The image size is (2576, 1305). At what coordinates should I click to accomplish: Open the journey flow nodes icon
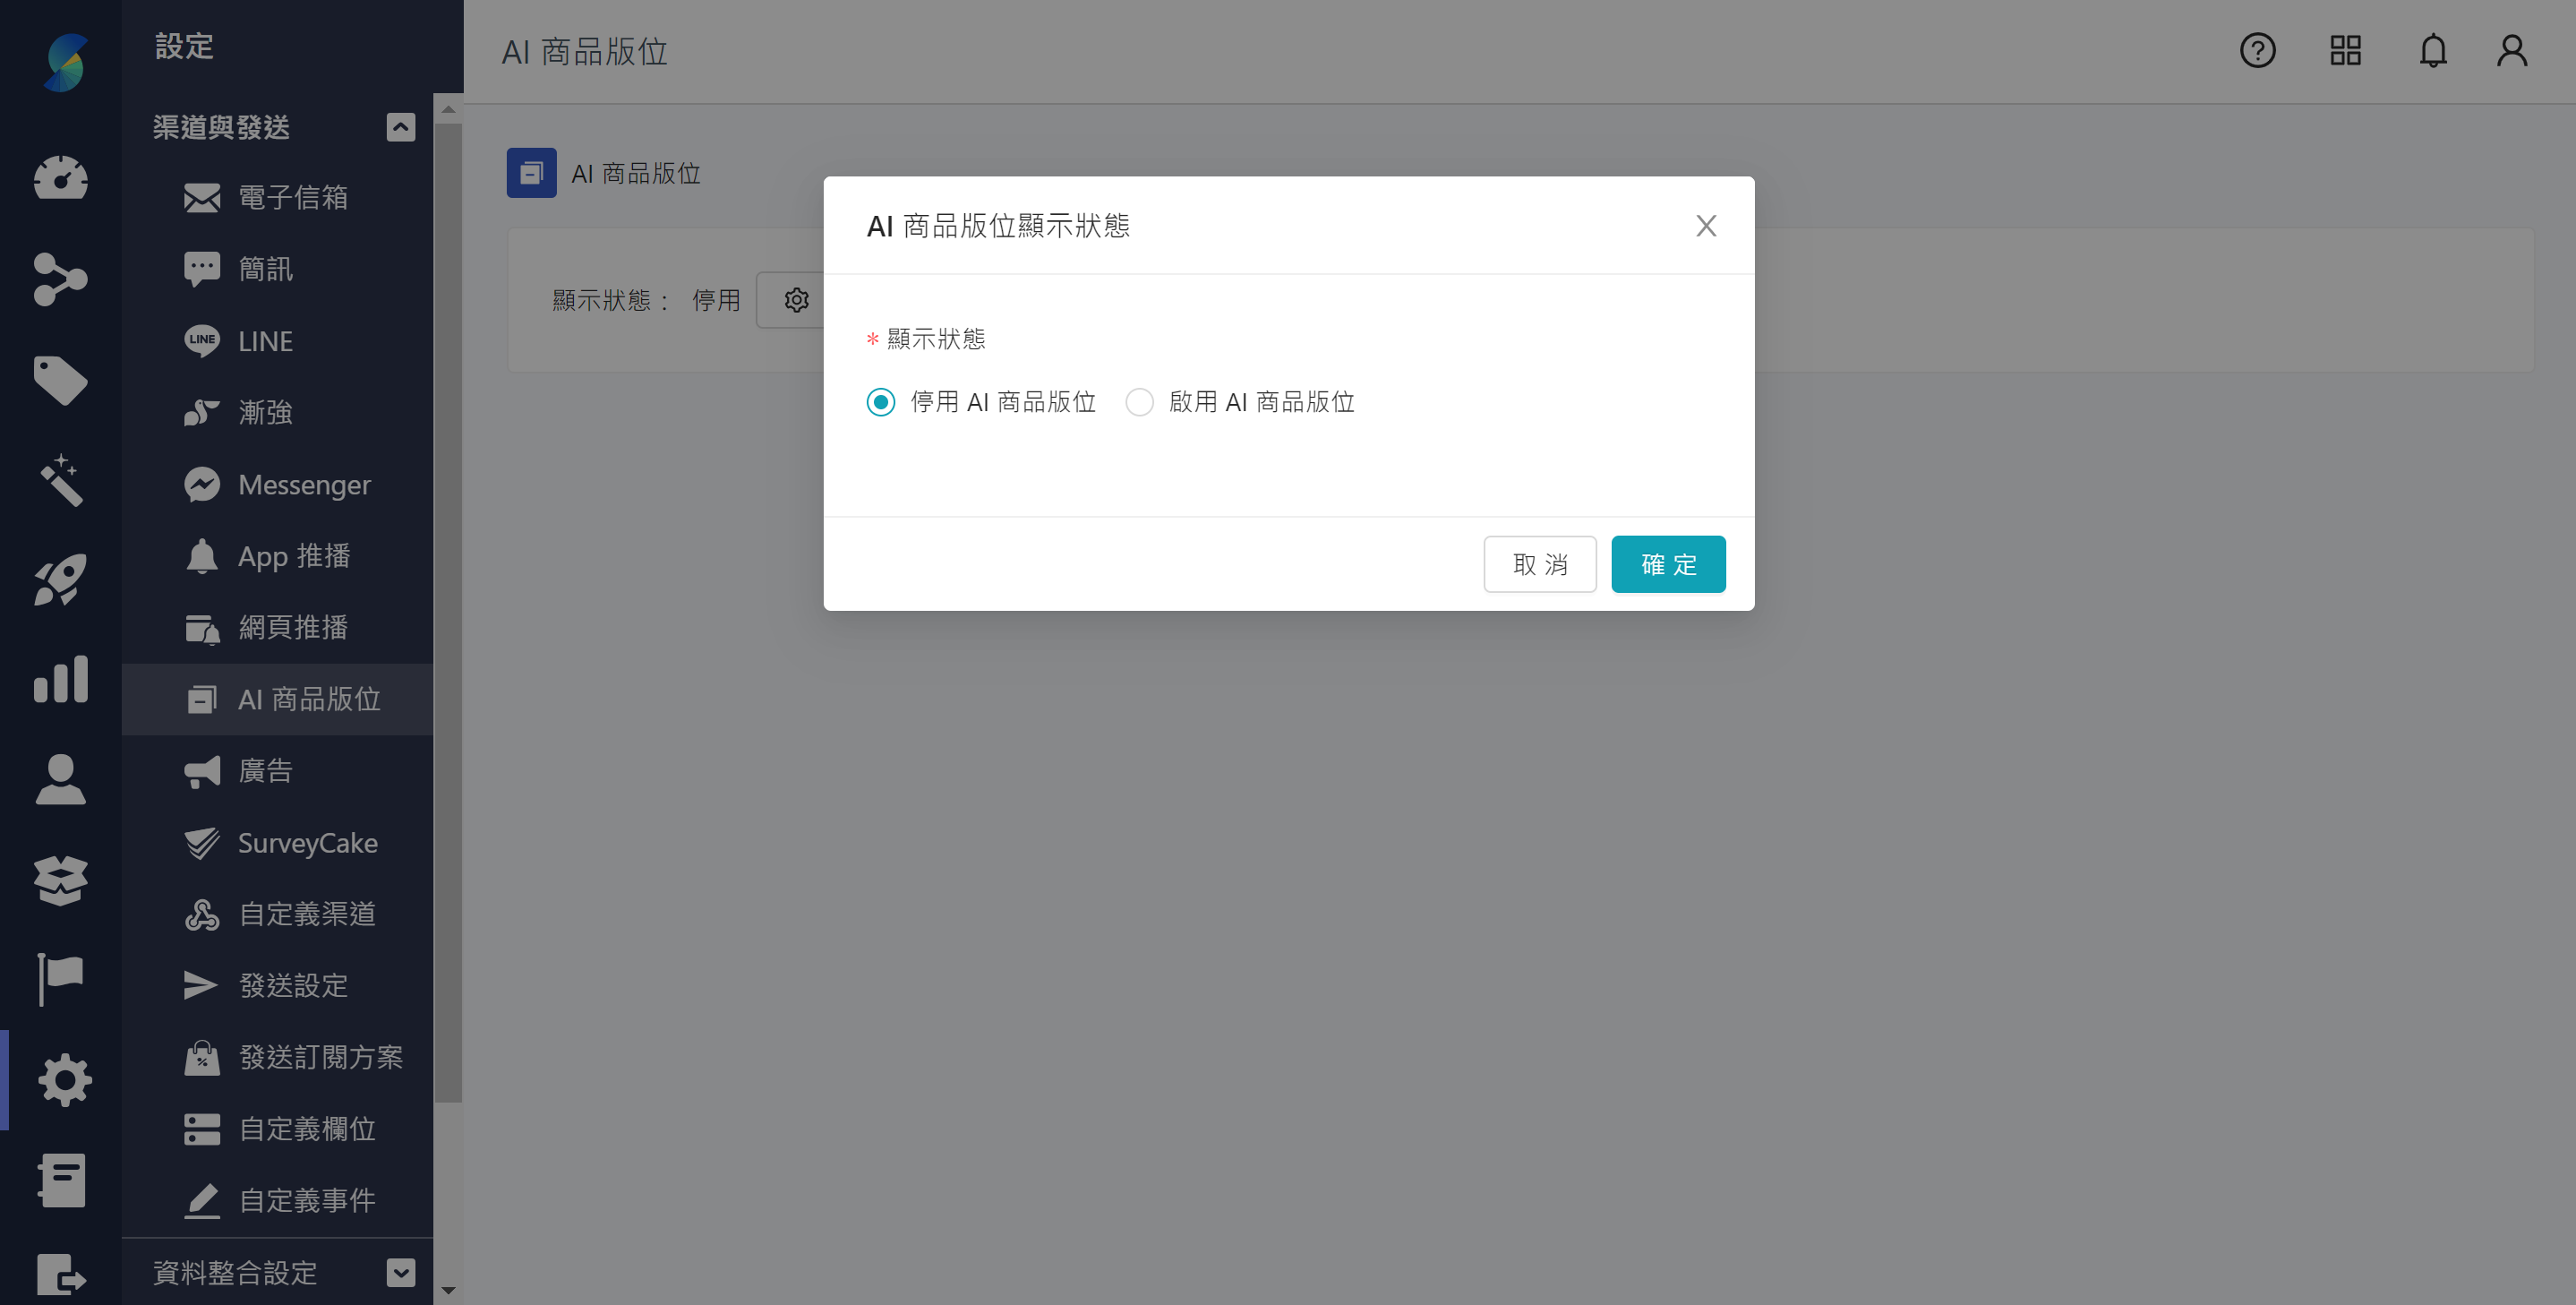tap(61, 278)
